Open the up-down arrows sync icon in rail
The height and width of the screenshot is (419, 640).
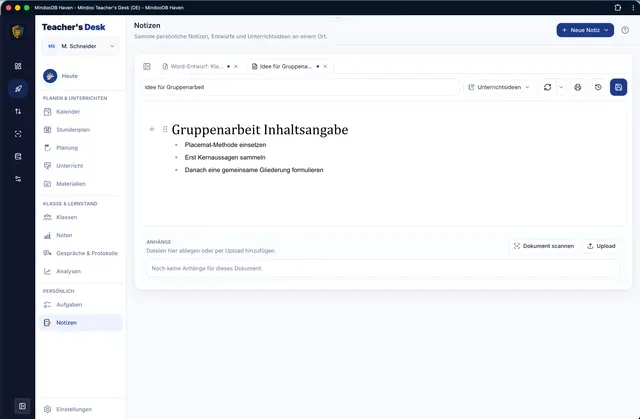click(18, 111)
